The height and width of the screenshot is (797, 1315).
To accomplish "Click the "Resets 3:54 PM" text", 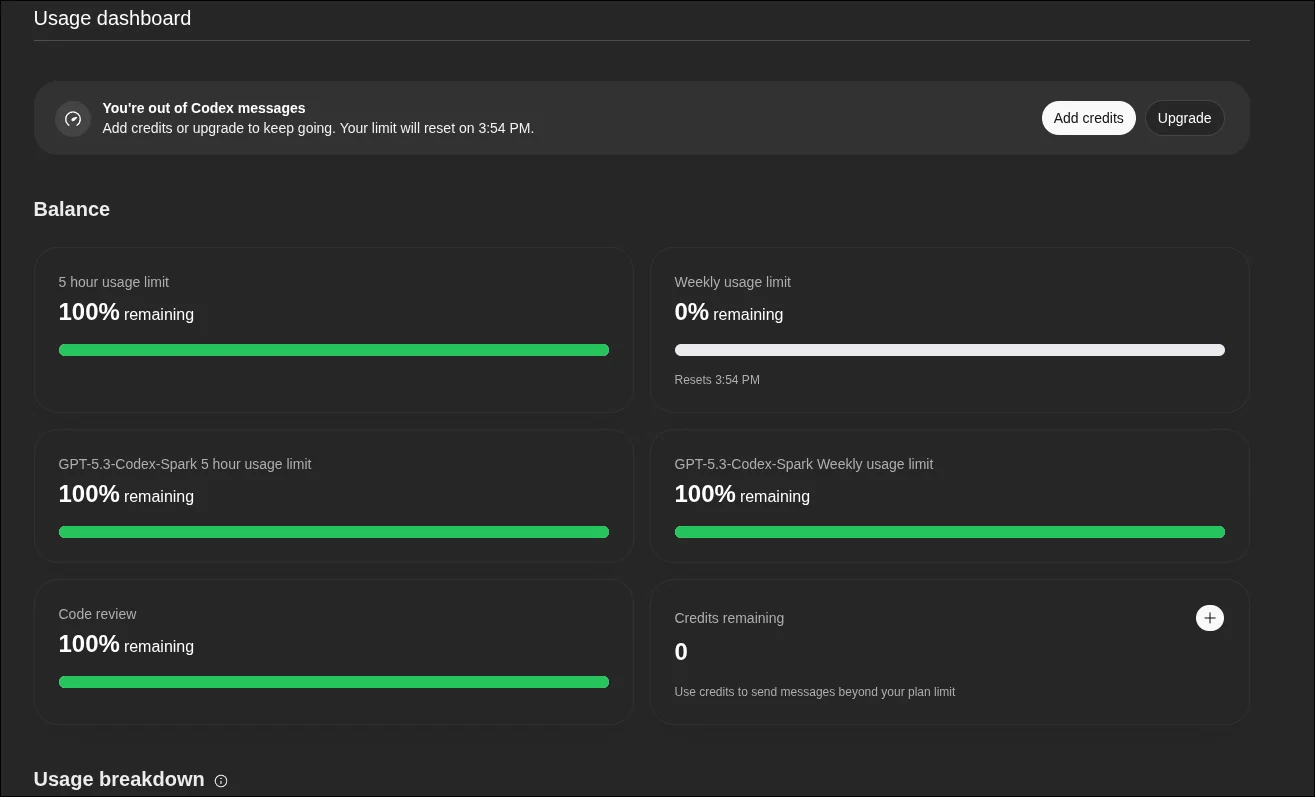I will click(x=716, y=380).
